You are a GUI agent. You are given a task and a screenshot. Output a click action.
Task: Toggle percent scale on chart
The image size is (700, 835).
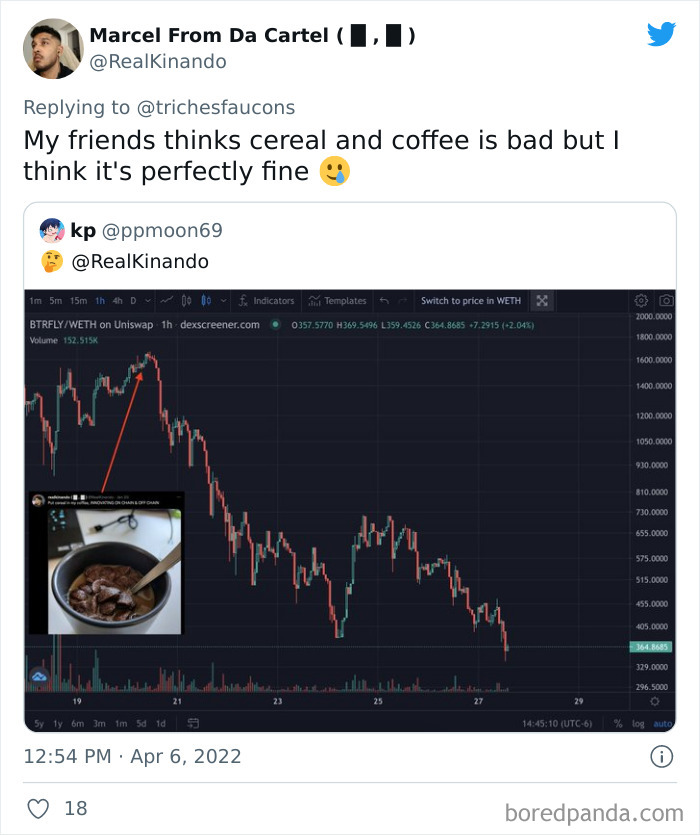619,723
